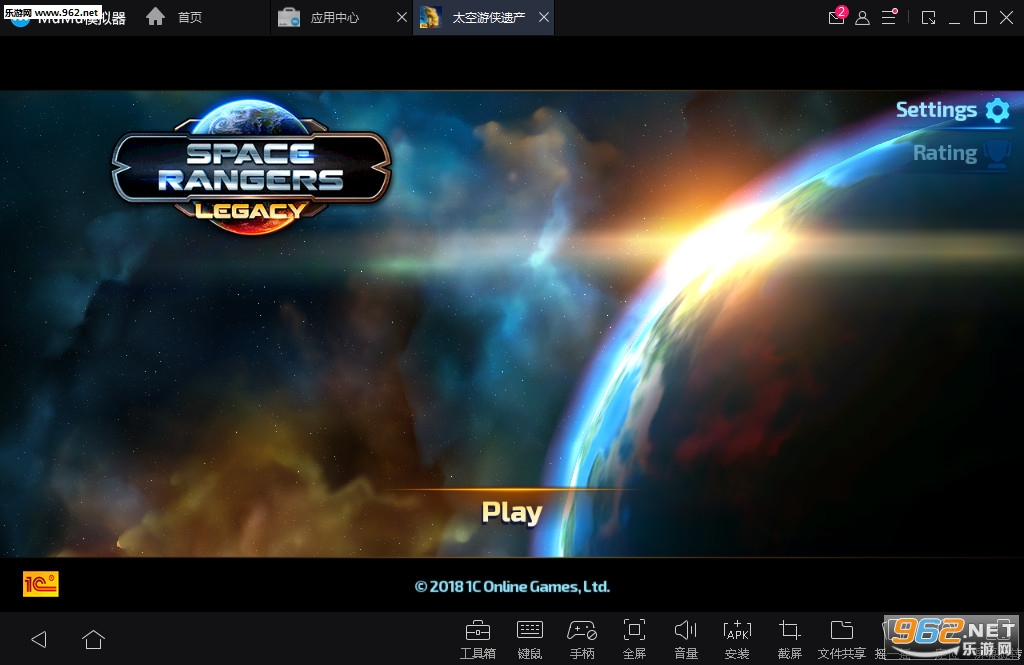Open the Rating trophy icon
This screenshot has width=1024, height=665.
coord(997,154)
